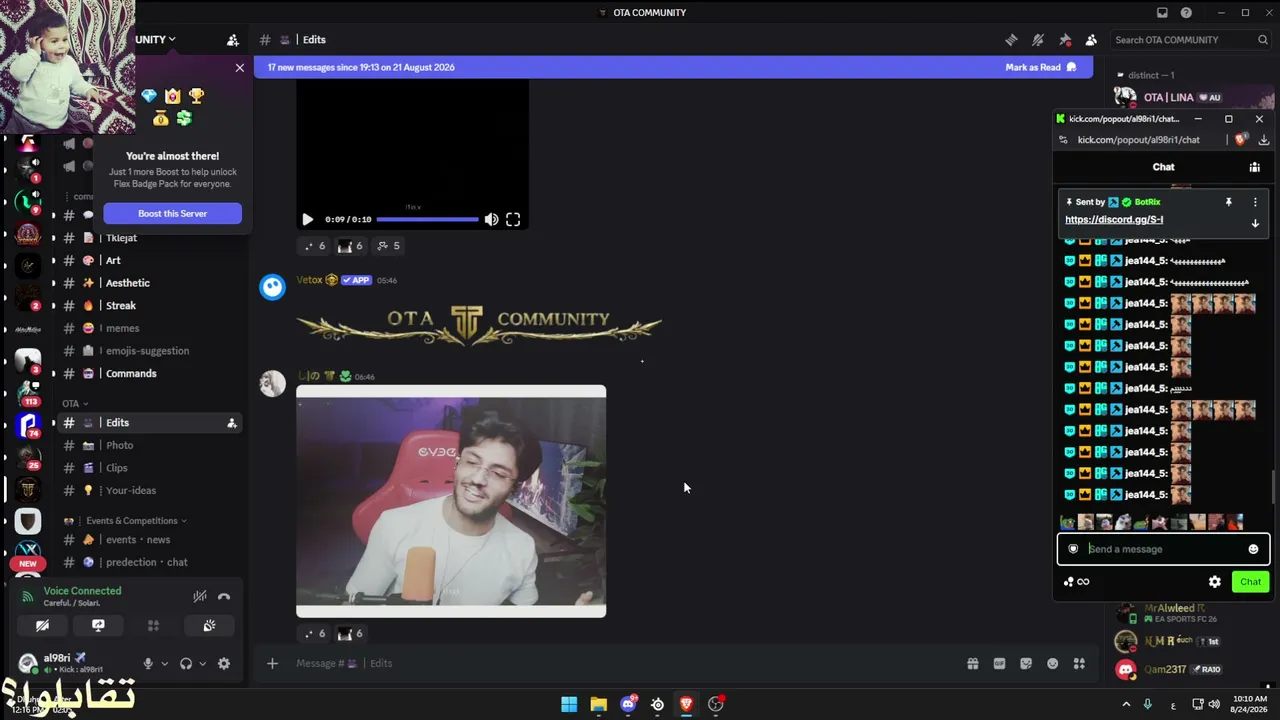Open microphone input options arrow
Image resolution: width=1280 pixels, height=720 pixels.
(165, 664)
